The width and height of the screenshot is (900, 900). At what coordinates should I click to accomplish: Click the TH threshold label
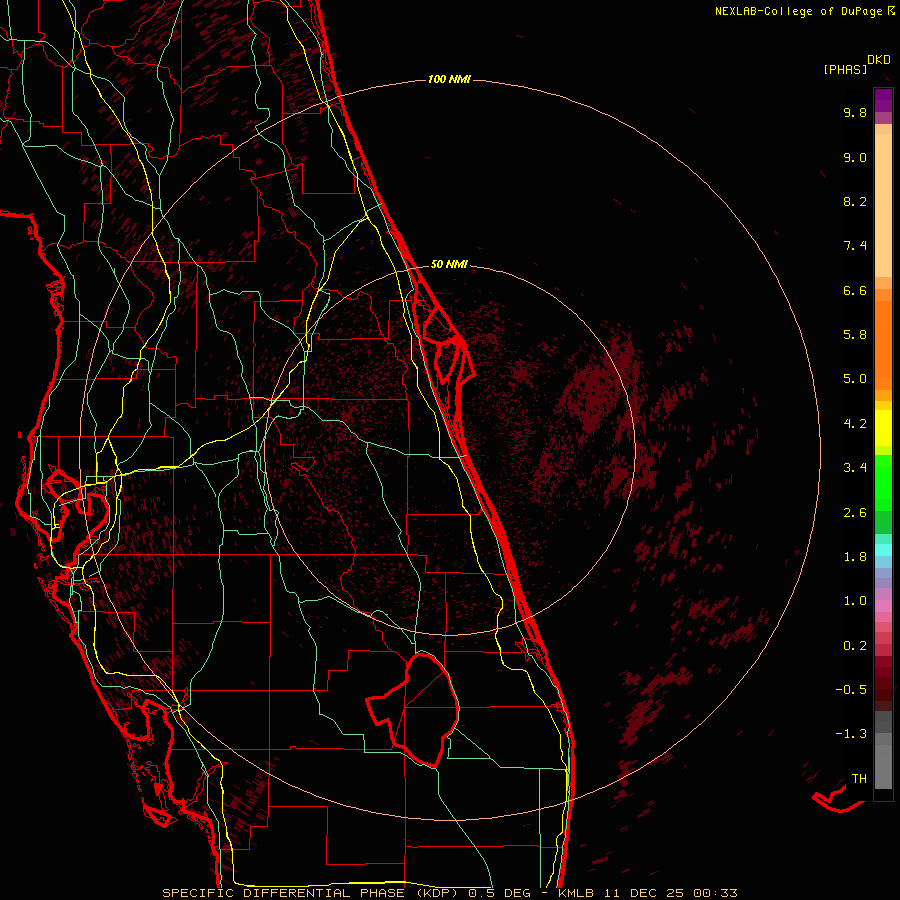(x=859, y=779)
